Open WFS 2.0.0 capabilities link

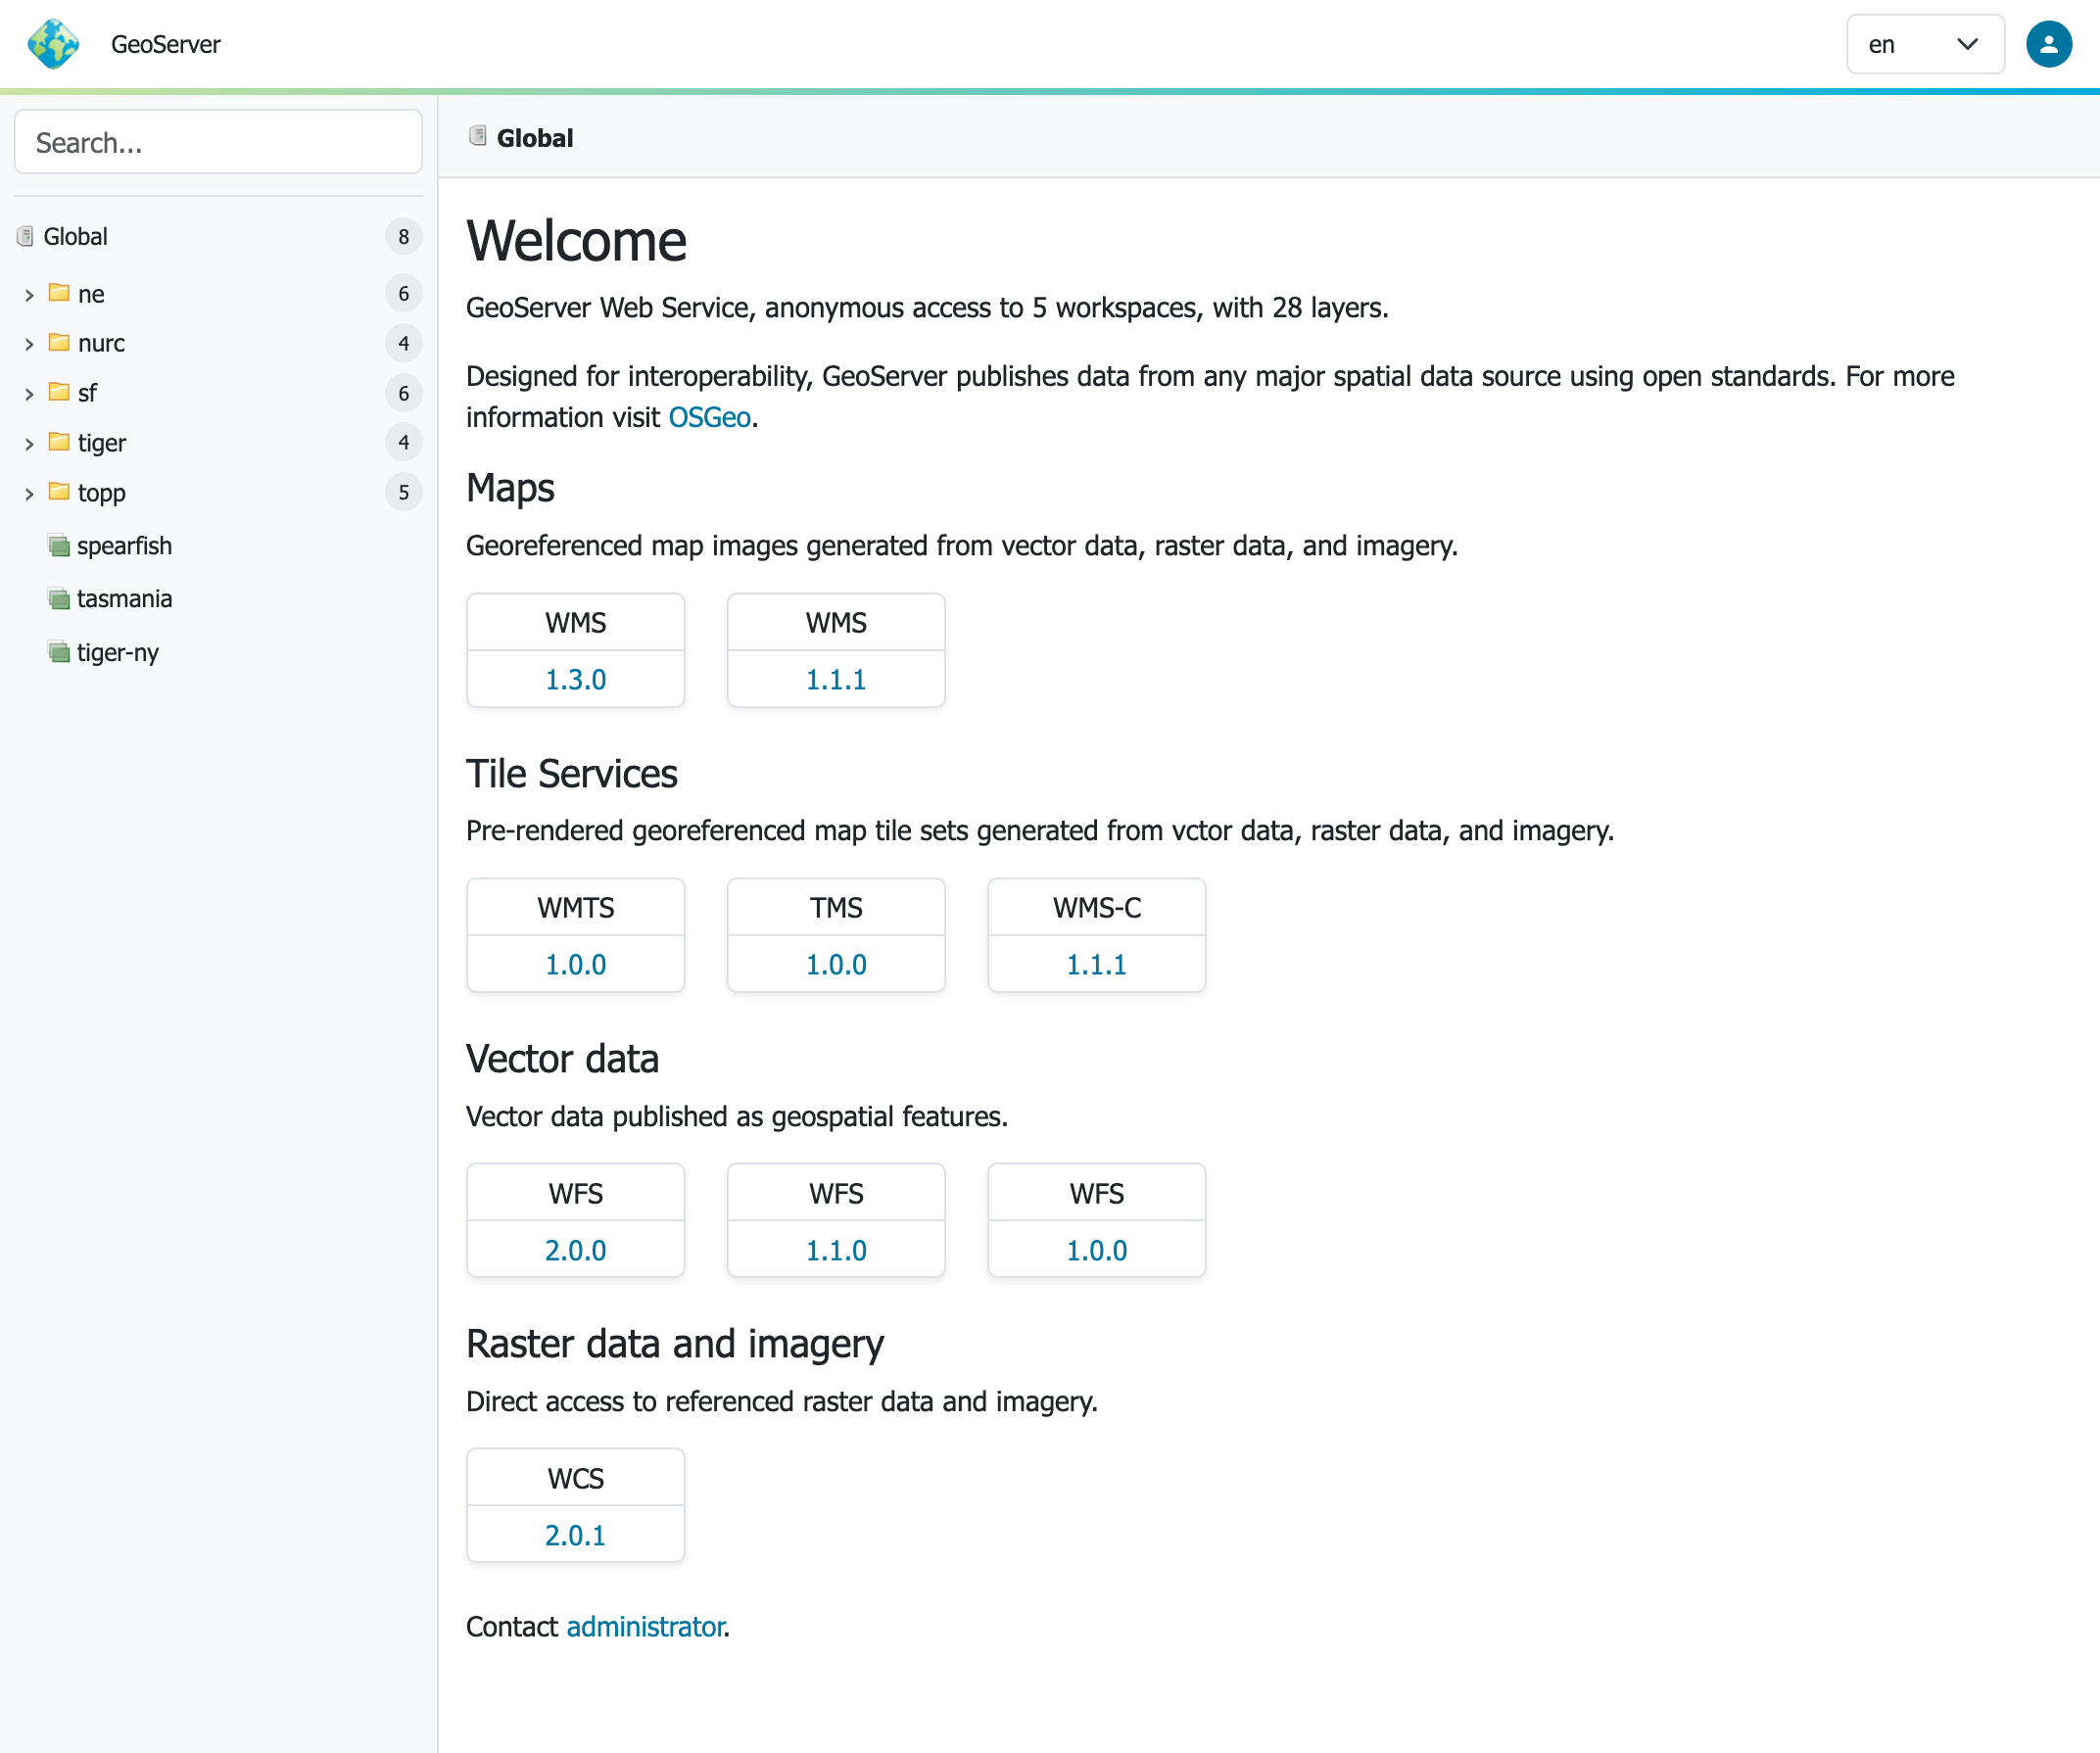(575, 1250)
